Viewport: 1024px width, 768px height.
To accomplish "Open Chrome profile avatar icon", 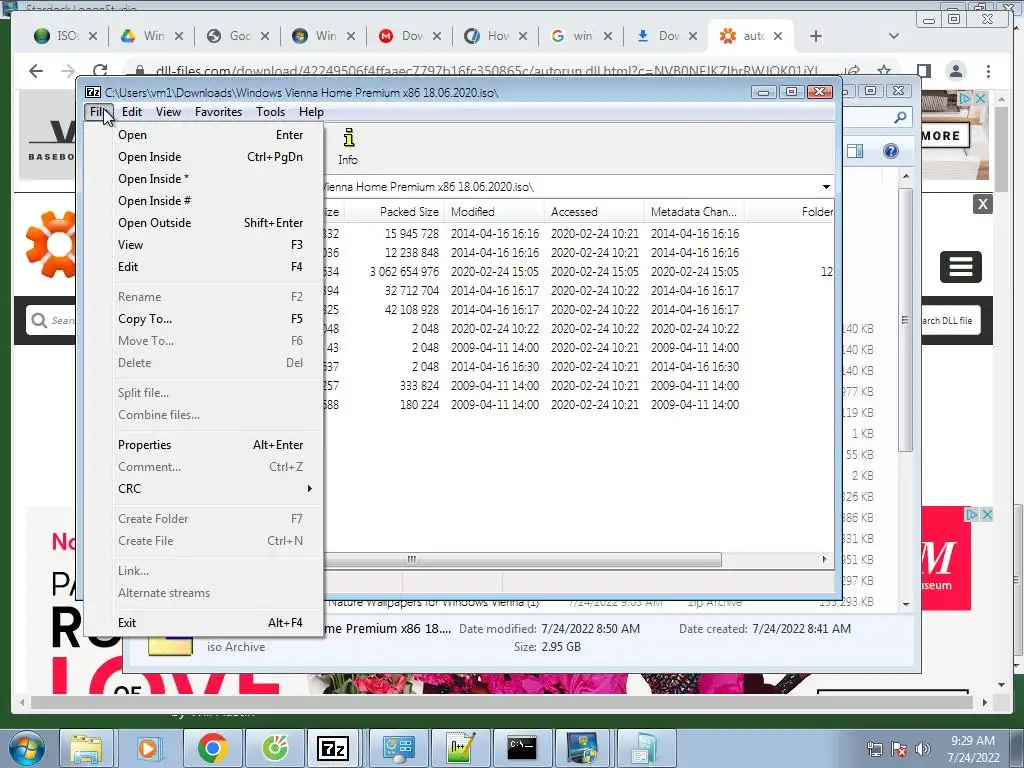I will pos(956,71).
